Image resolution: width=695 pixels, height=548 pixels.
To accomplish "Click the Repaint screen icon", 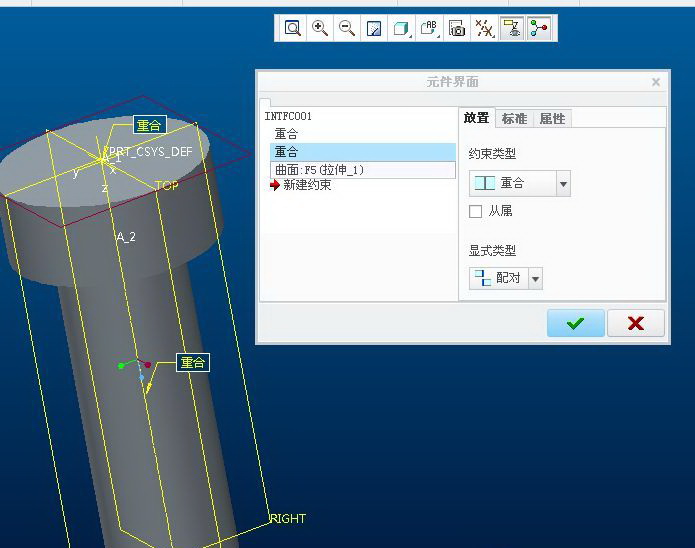I will (374, 28).
